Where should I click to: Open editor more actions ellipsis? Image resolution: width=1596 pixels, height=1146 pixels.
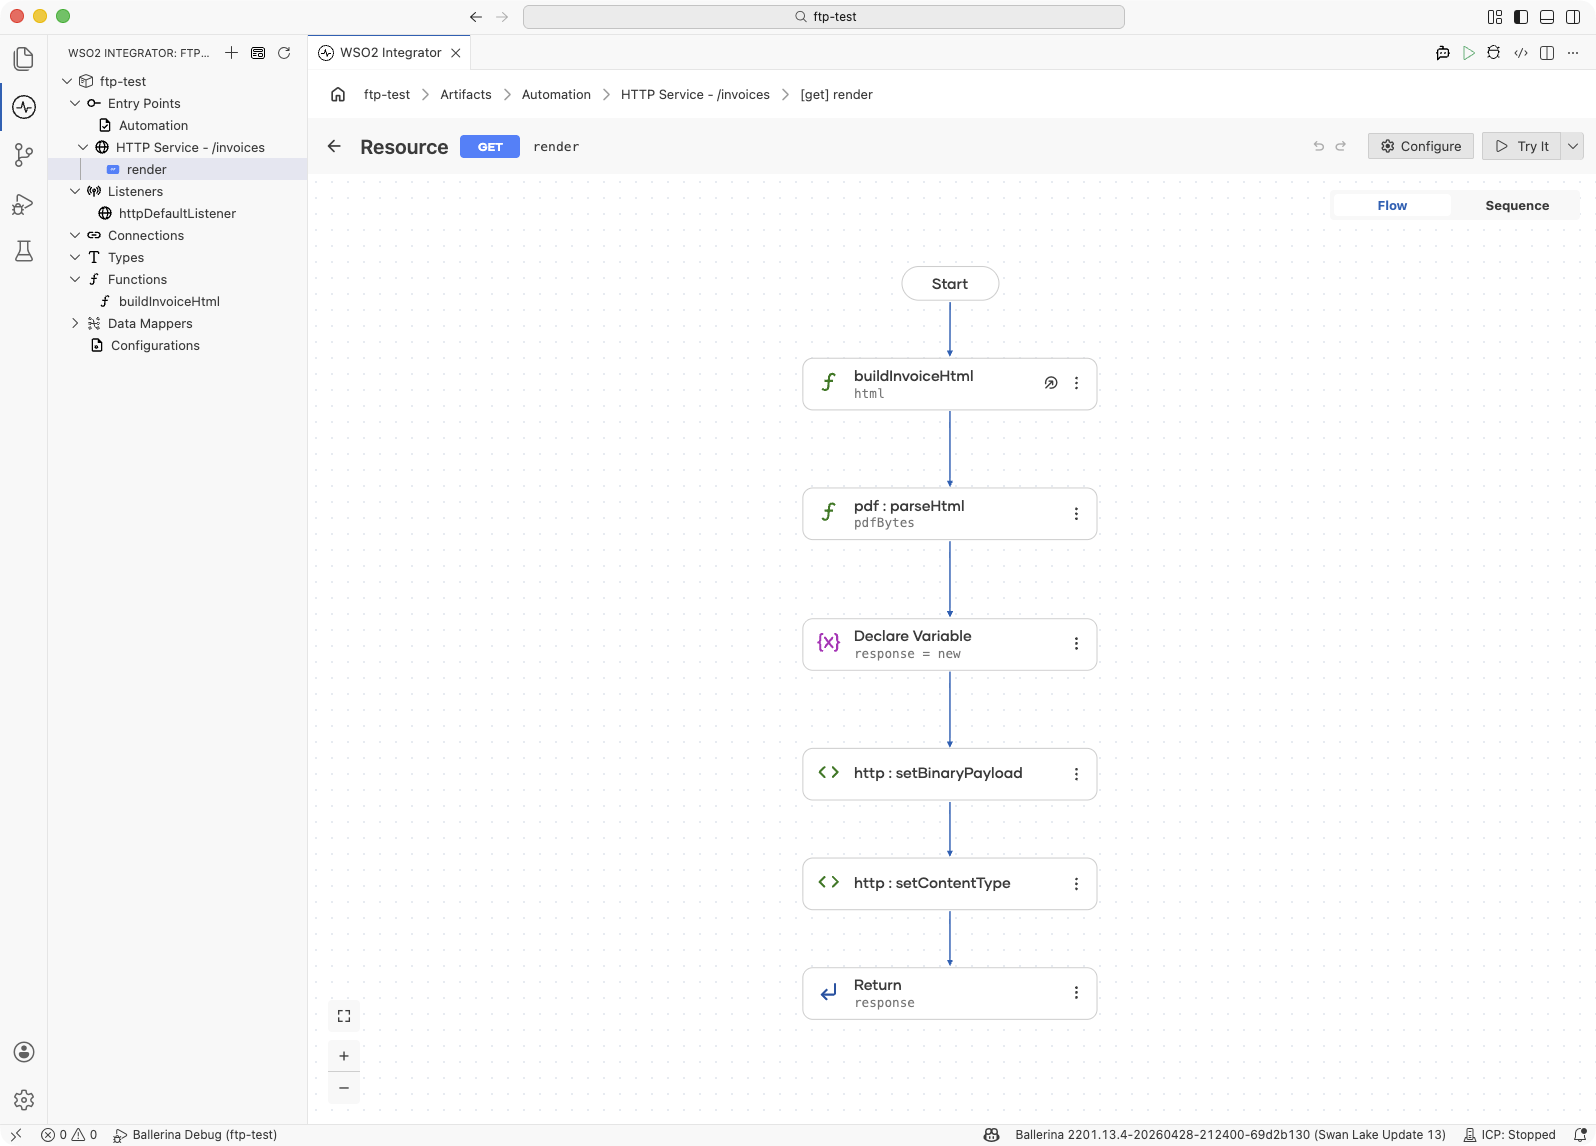coord(1573,53)
